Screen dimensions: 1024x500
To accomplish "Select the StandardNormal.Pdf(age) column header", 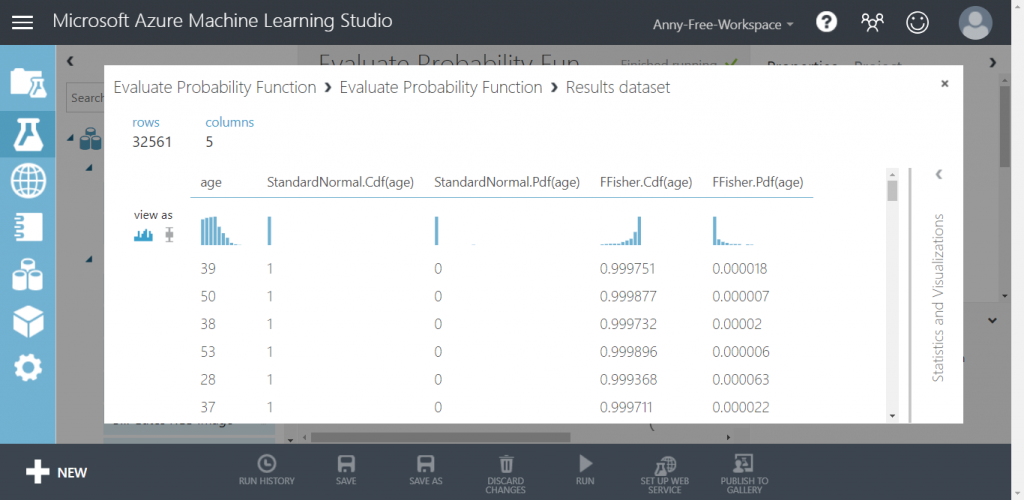I will coord(507,183).
